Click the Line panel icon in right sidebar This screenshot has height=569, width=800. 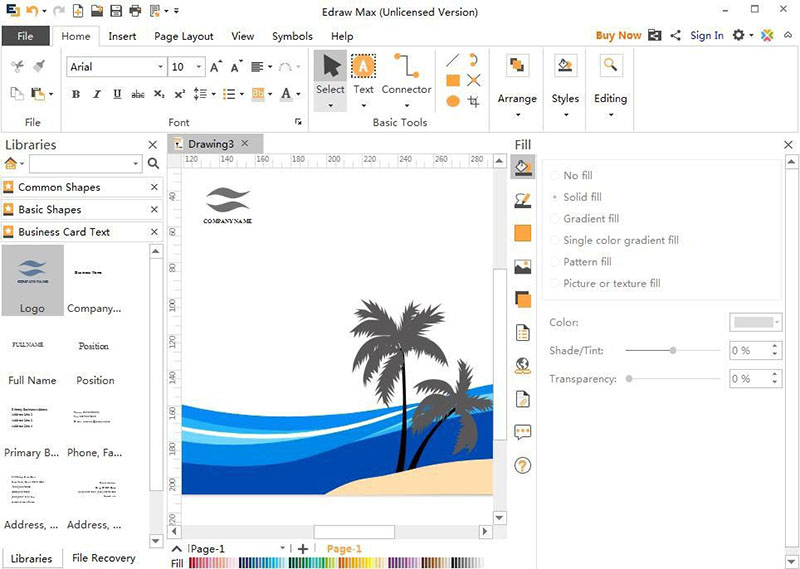(x=522, y=200)
